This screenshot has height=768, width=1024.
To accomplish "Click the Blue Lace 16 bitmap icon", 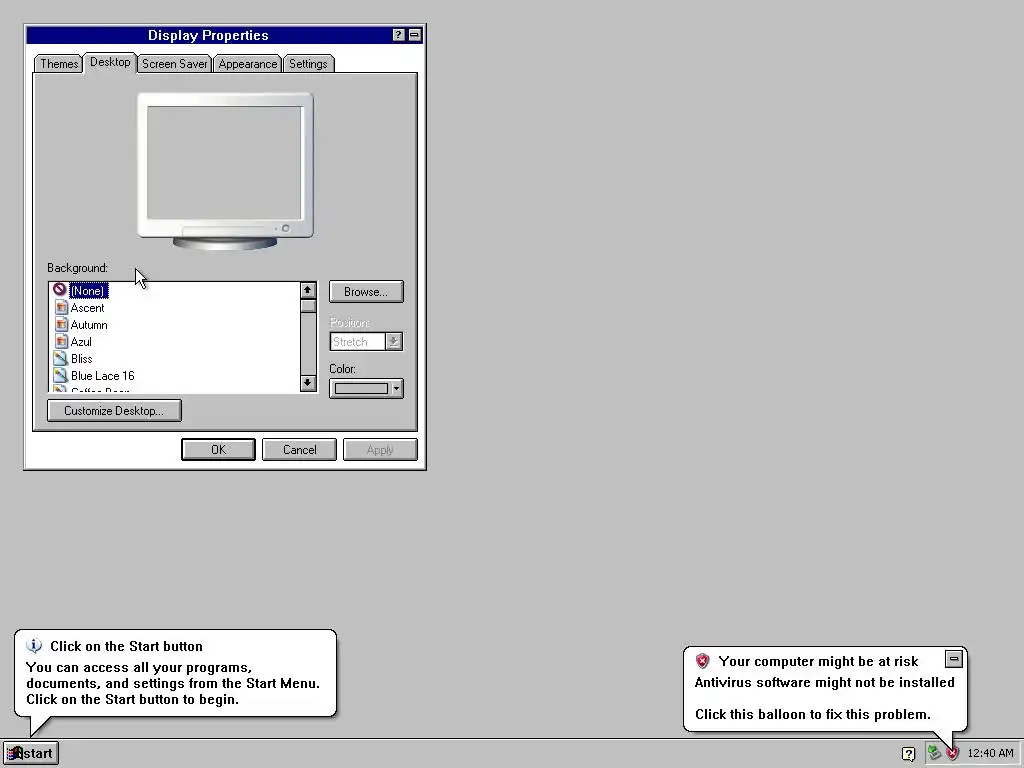I will pos(61,376).
